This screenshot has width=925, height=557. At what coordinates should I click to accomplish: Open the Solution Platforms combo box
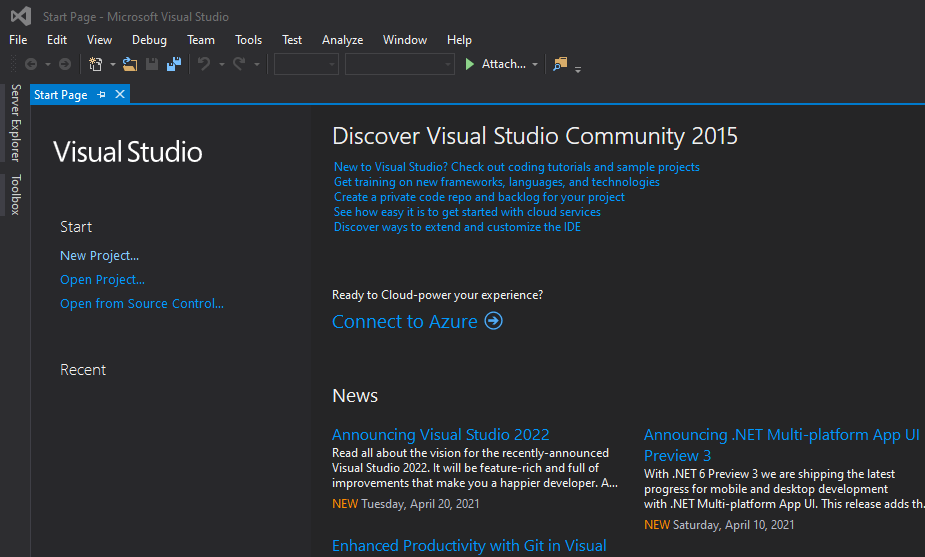(399, 64)
